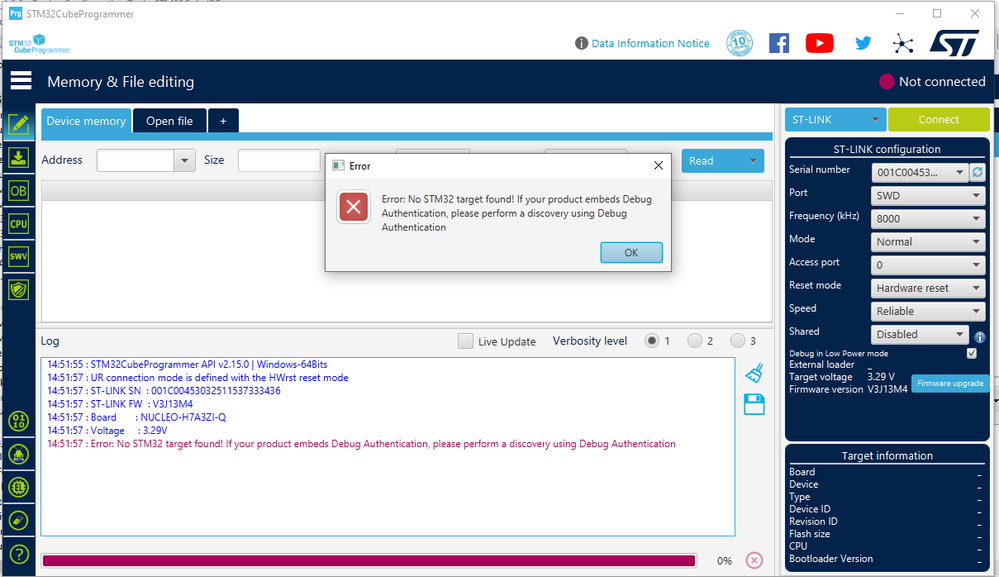Open the Facebook icon
The width and height of the screenshot is (999, 577).
tap(779, 43)
